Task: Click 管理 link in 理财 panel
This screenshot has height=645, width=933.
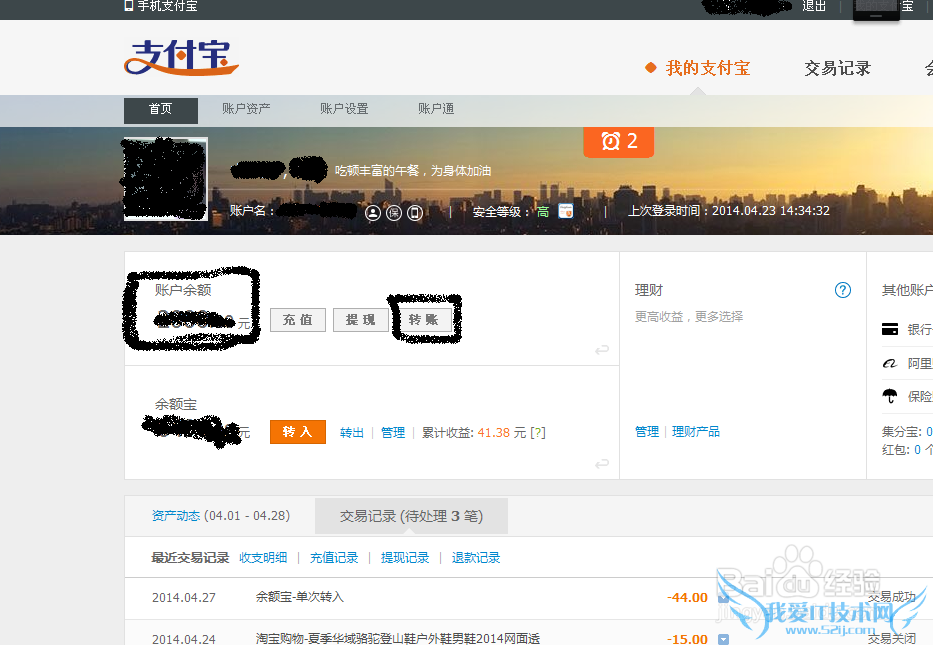Action: click(647, 431)
